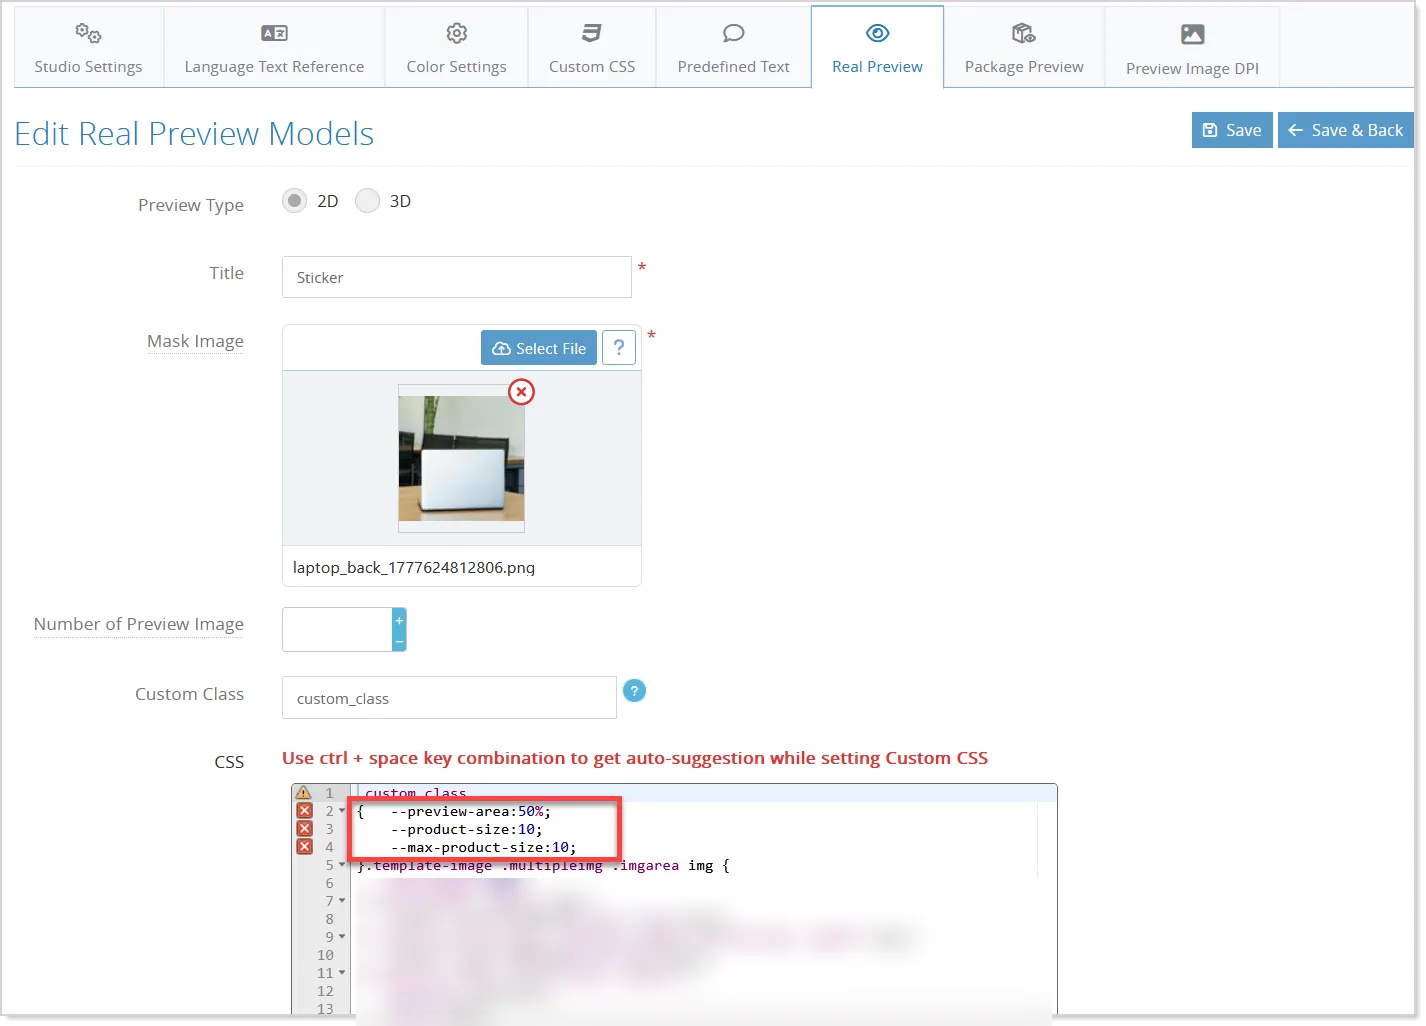
Task: Go to the Color Settings tab
Action: [x=456, y=48]
